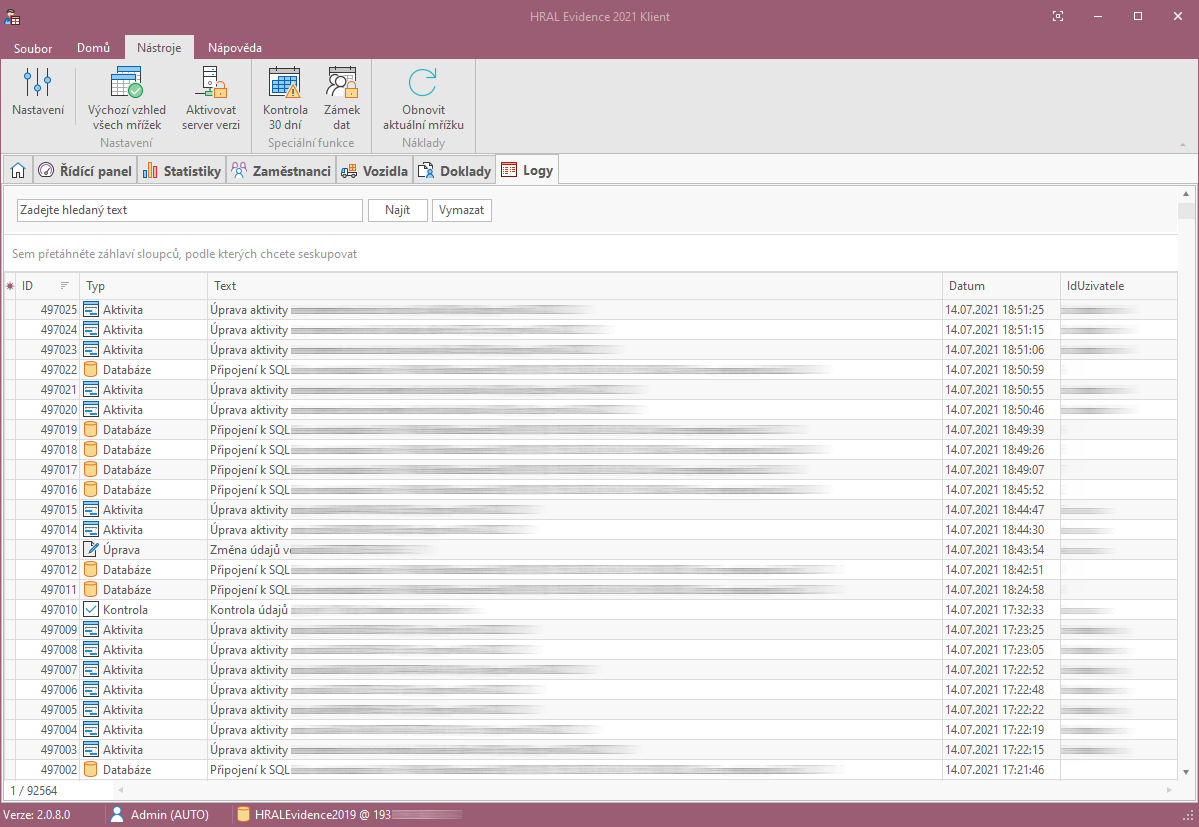Image resolution: width=1199 pixels, height=827 pixels.
Task: Click the 1 / 92564 record counter
Action: (34, 790)
